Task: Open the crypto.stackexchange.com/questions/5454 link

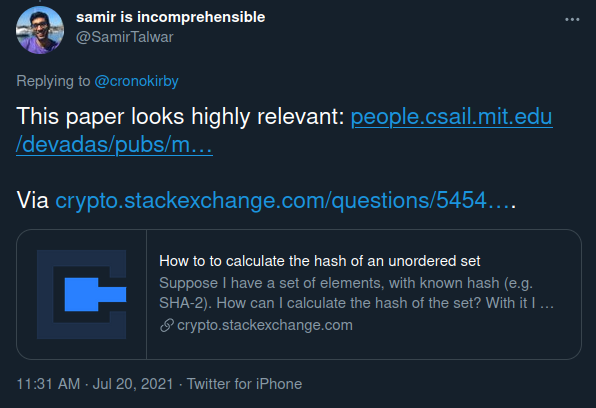Action: (285, 200)
